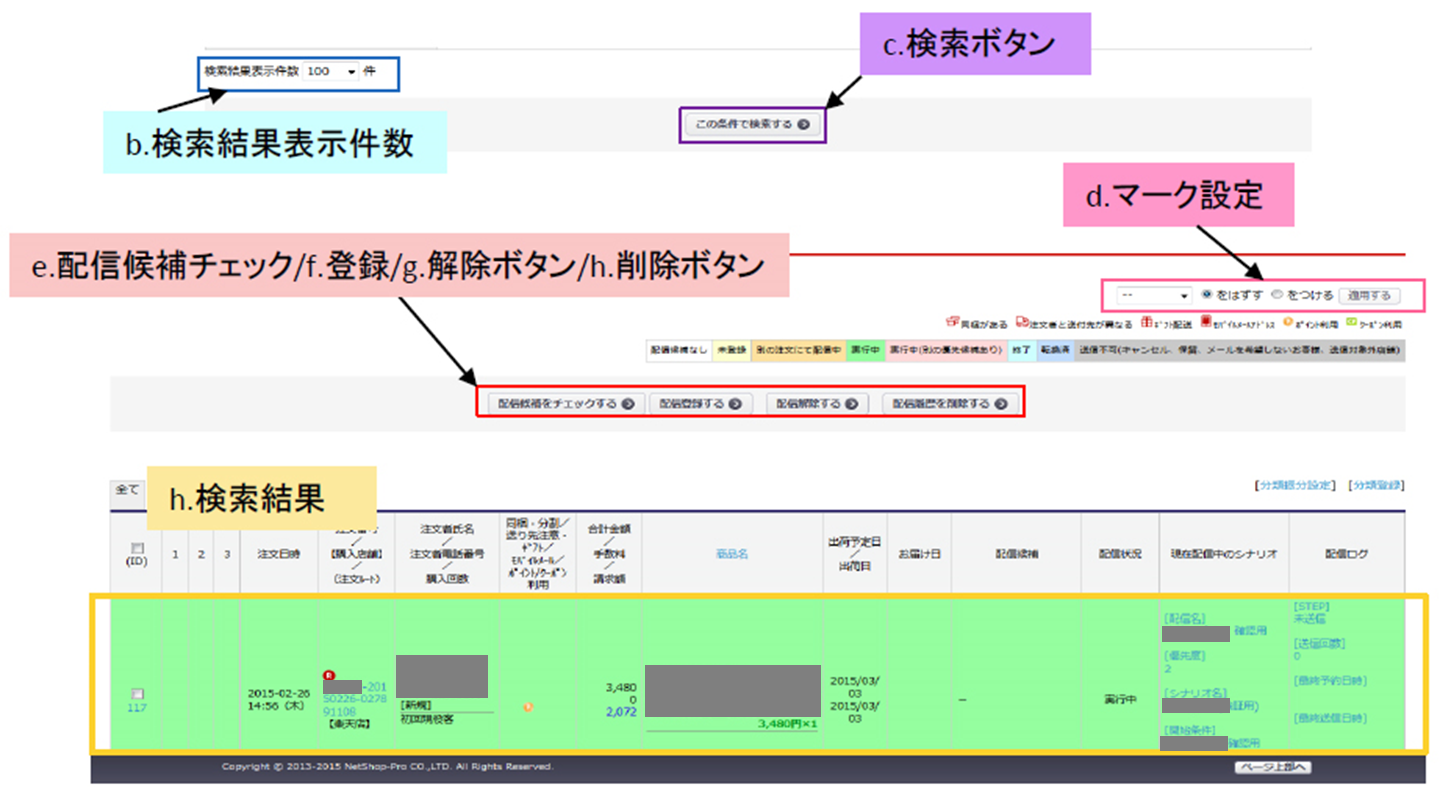Expand the mark selection dropdown showing --

pyautogui.click(x=1154, y=296)
